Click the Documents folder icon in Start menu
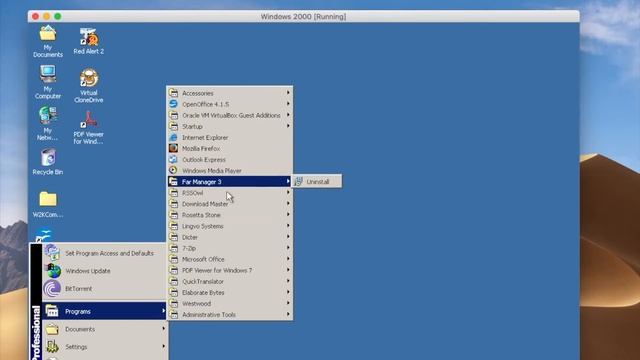The width and height of the screenshot is (640, 360). (x=52, y=329)
